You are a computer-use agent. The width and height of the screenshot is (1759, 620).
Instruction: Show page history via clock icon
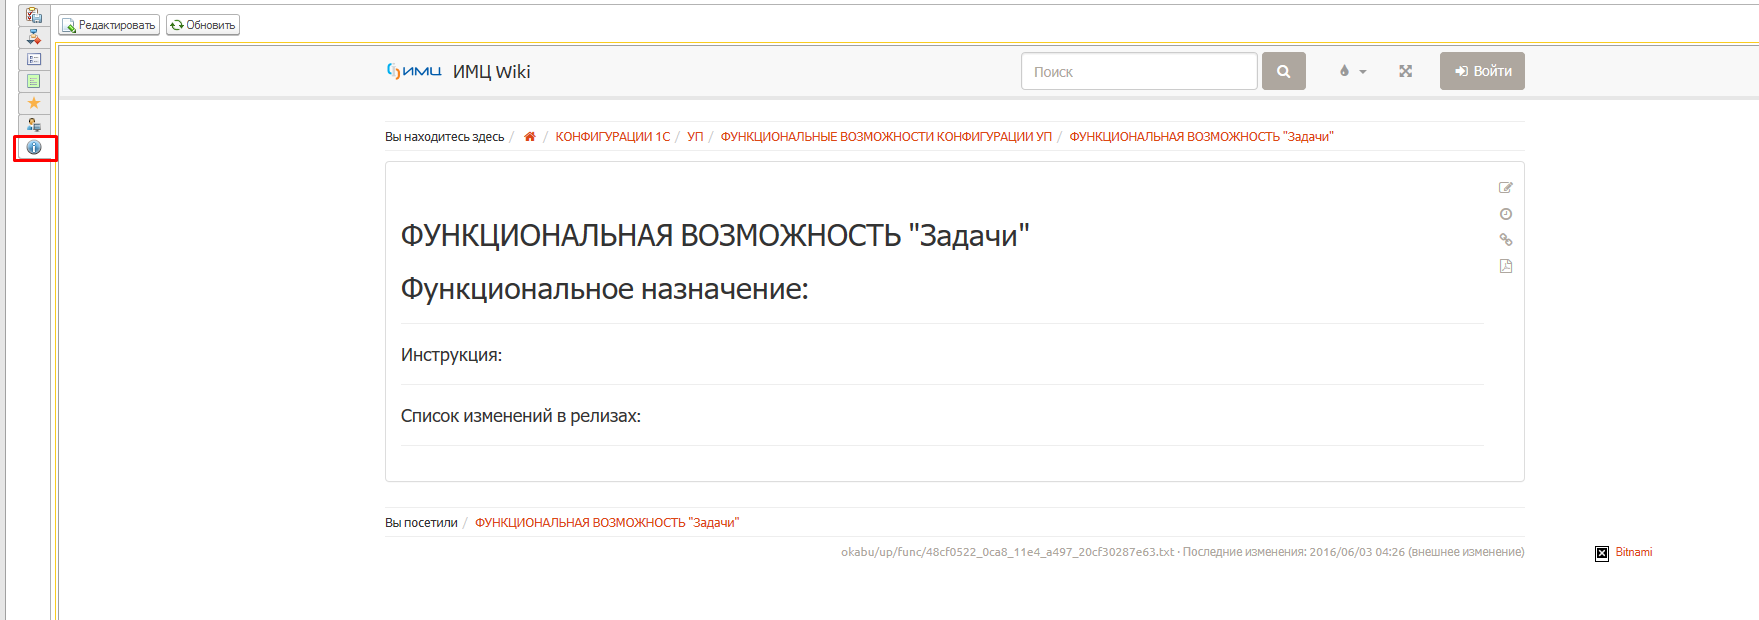[x=1505, y=214]
